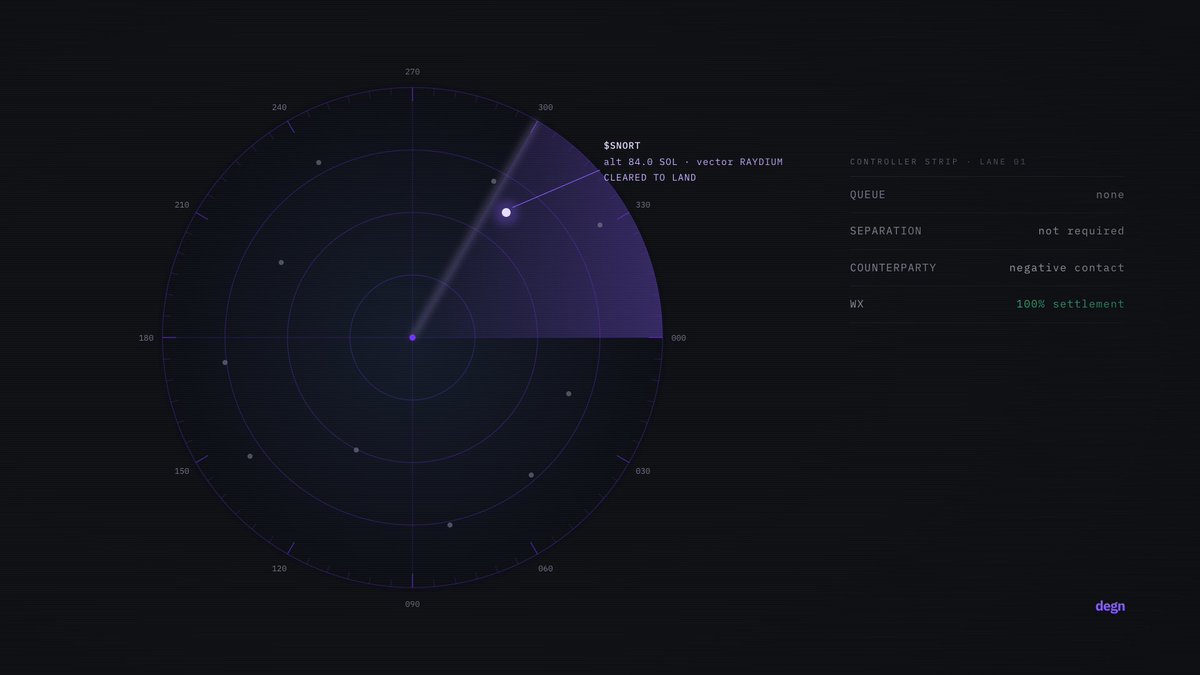Select the QUEUE label

(868, 195)
